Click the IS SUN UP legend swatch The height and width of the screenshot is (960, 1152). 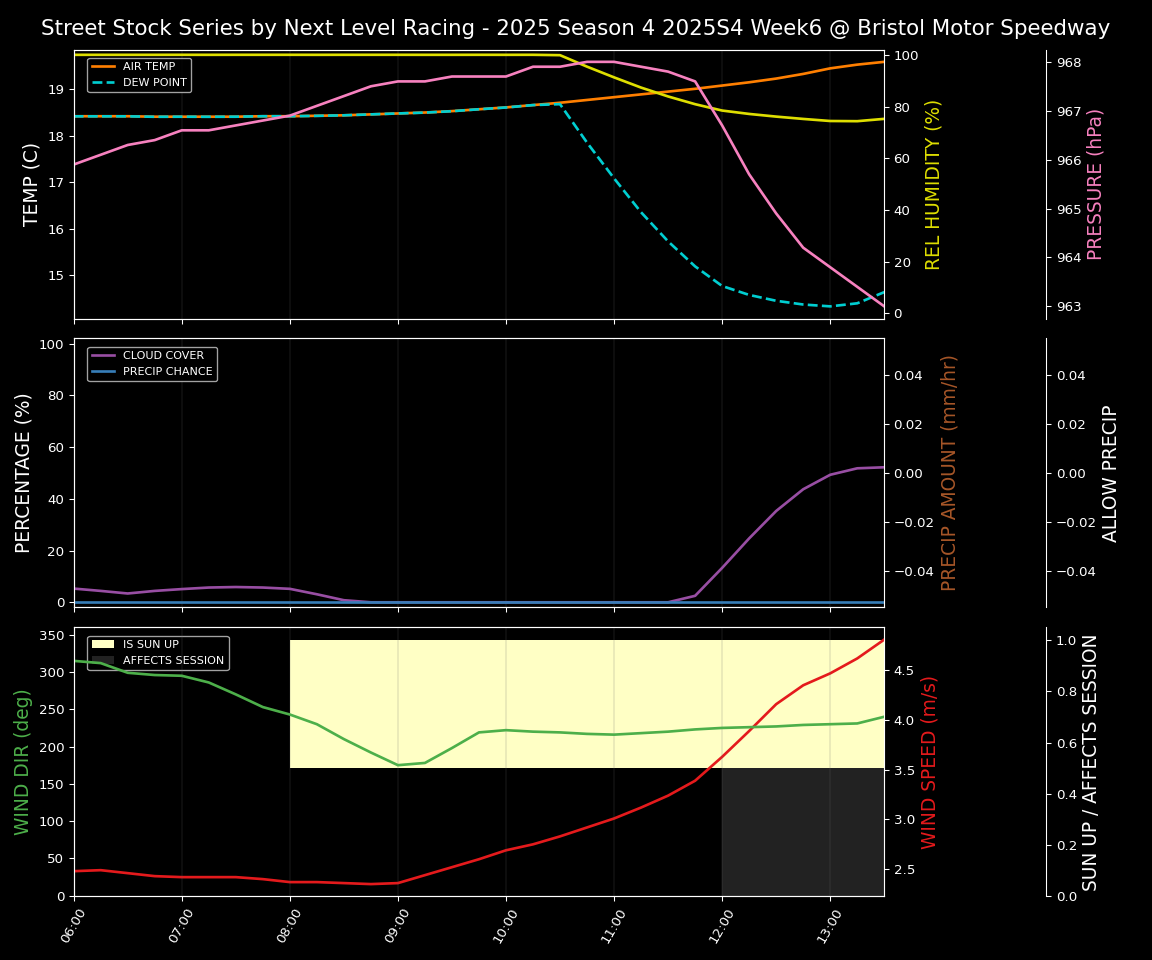103,645
